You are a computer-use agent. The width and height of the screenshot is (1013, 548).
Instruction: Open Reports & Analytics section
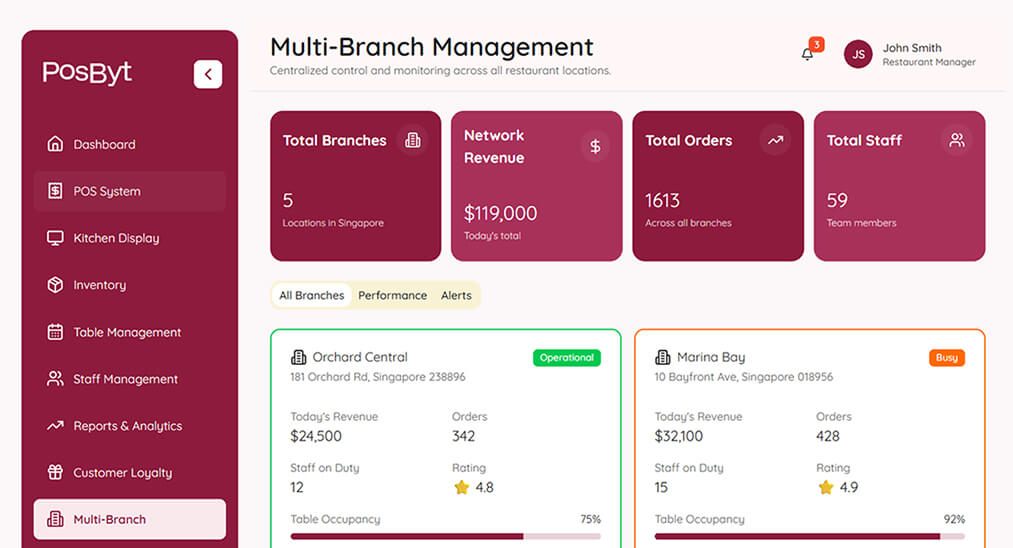coord(127,426)
